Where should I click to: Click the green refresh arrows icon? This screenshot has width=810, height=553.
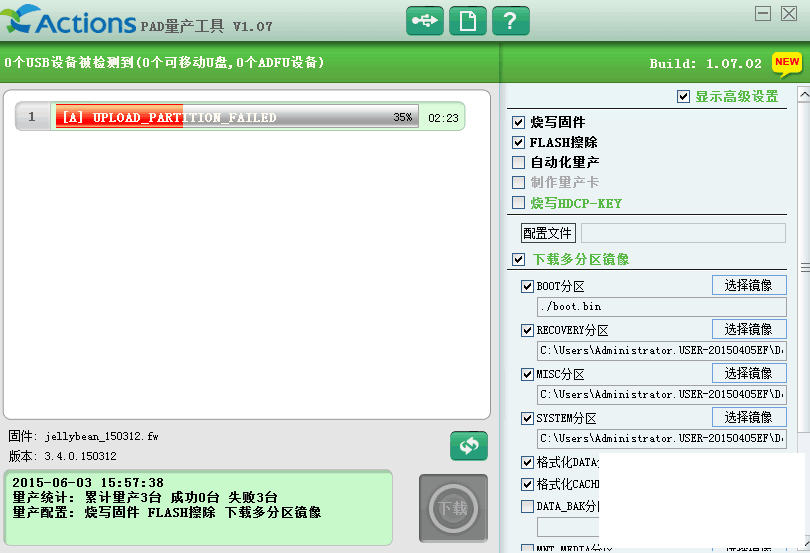pyautogui.click(x=469, y=446)
